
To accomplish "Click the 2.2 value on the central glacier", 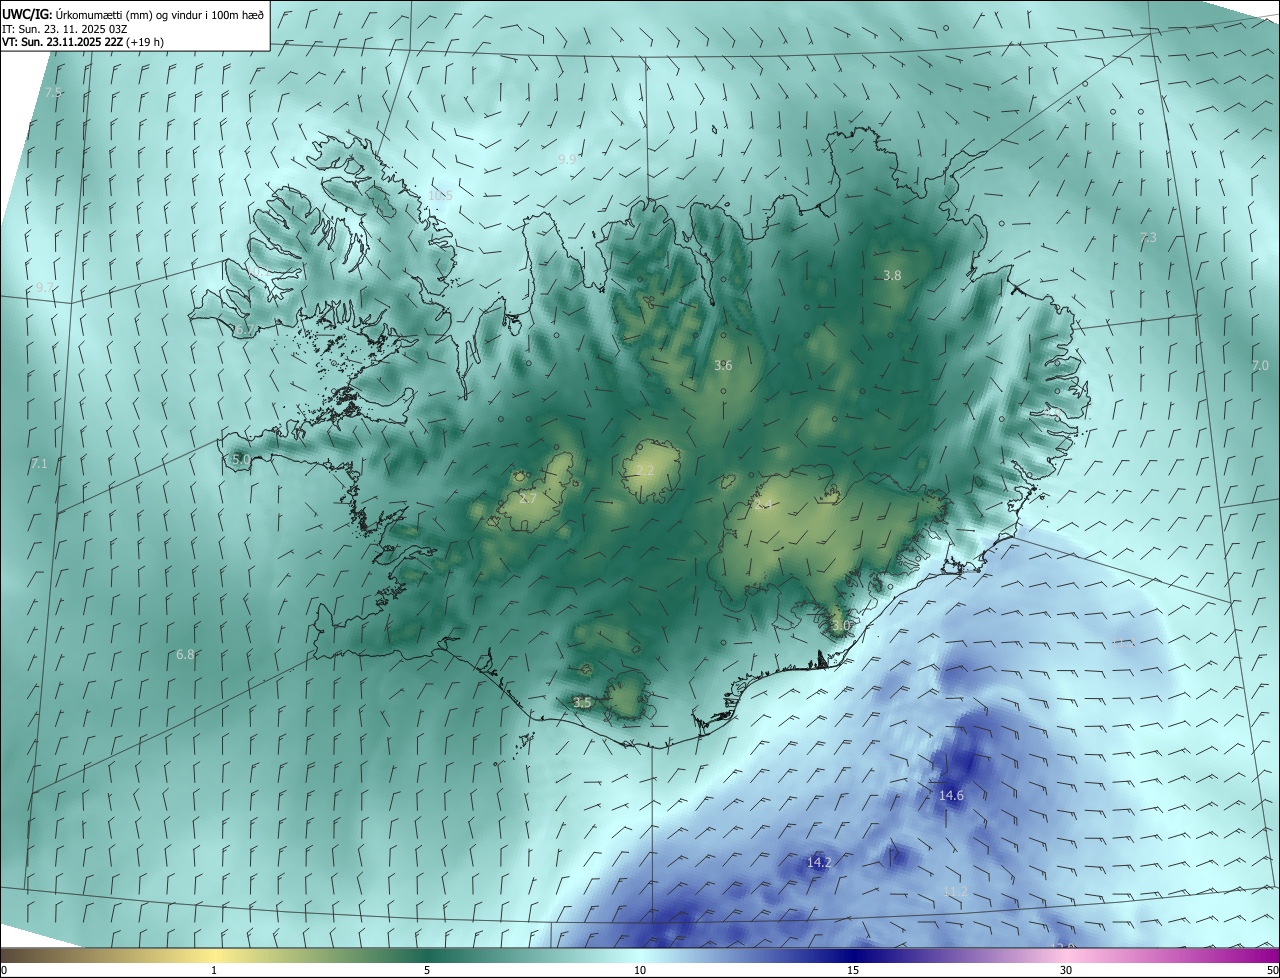I will pos(645,470).
